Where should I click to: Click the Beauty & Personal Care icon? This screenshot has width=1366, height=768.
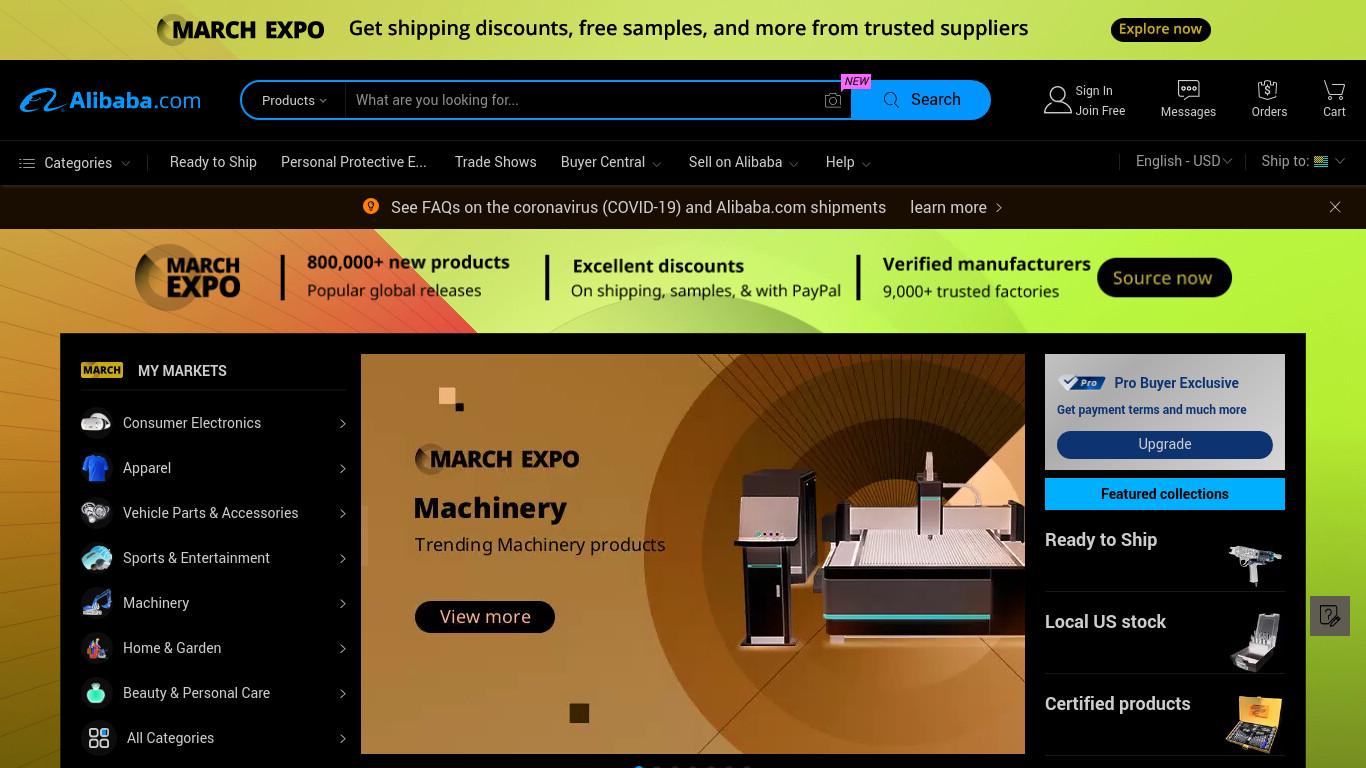click(96, 693)
